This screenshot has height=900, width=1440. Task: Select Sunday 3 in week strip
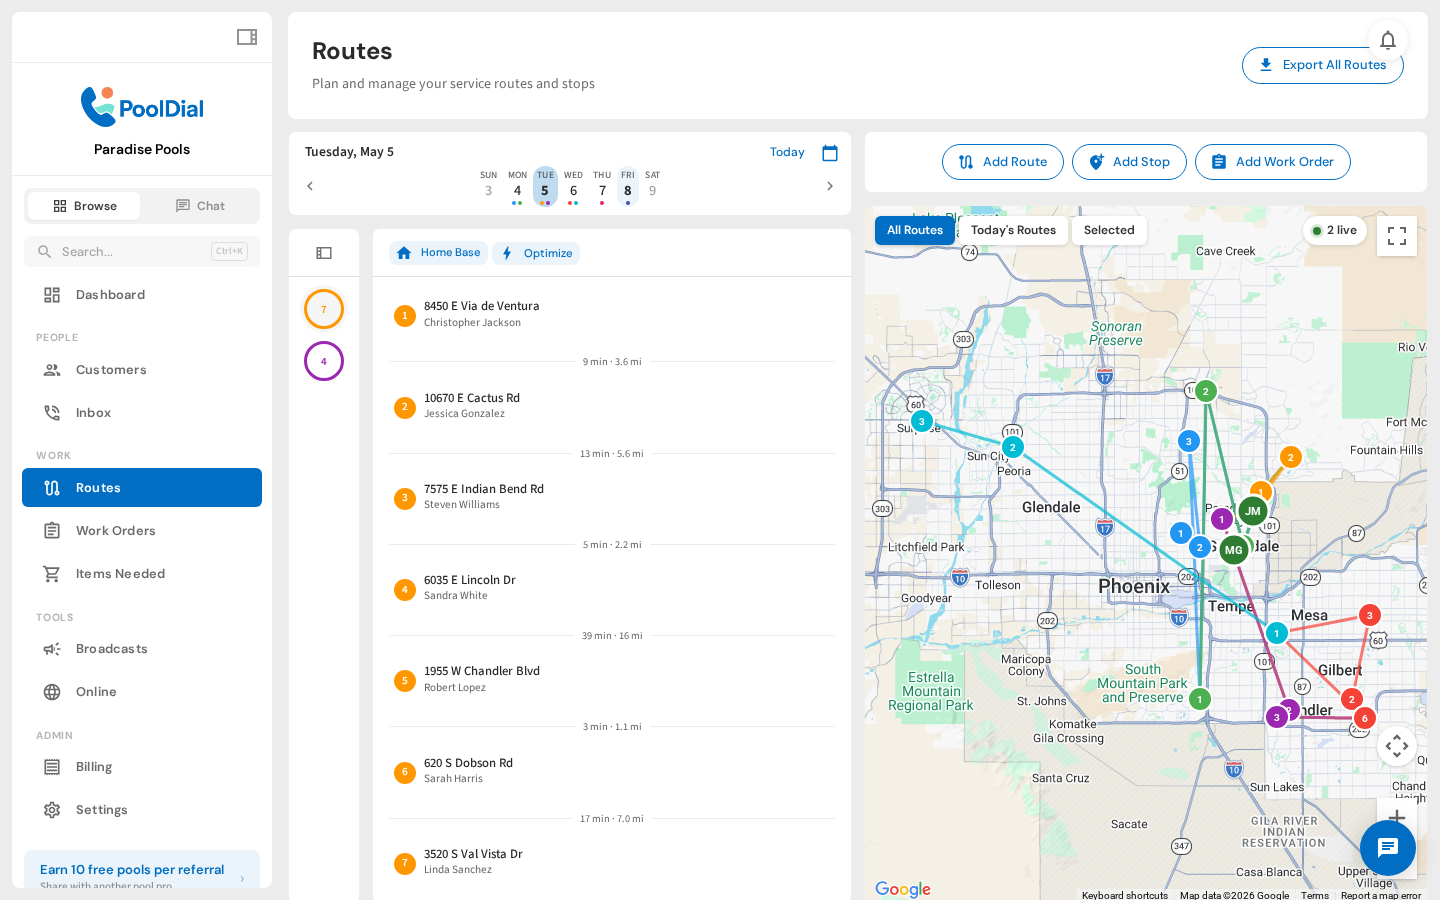tap(489, 187)
